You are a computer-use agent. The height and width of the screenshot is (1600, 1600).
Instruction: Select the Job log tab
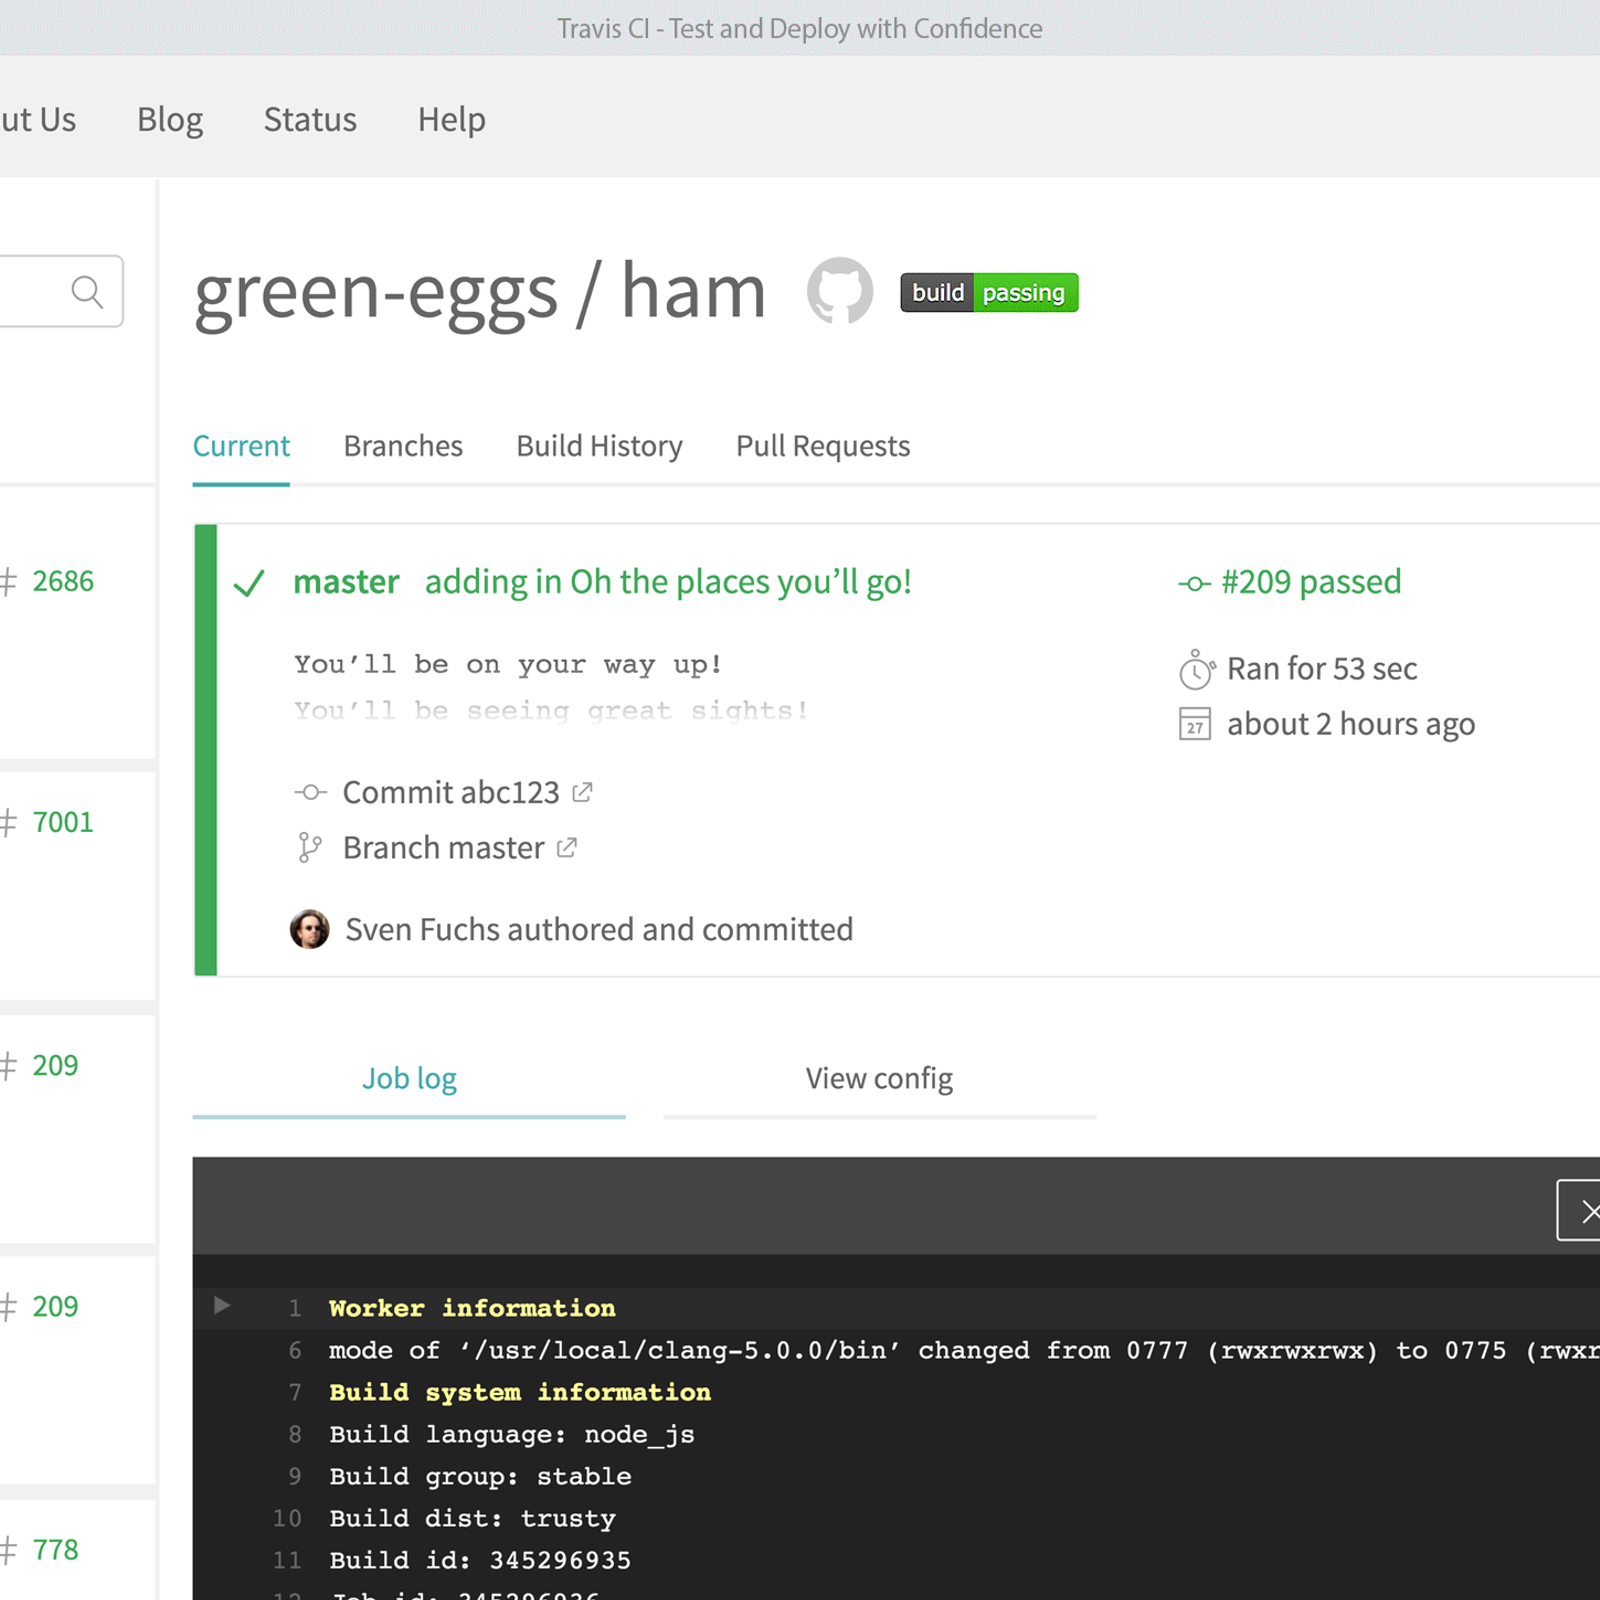click(409, 1079)
